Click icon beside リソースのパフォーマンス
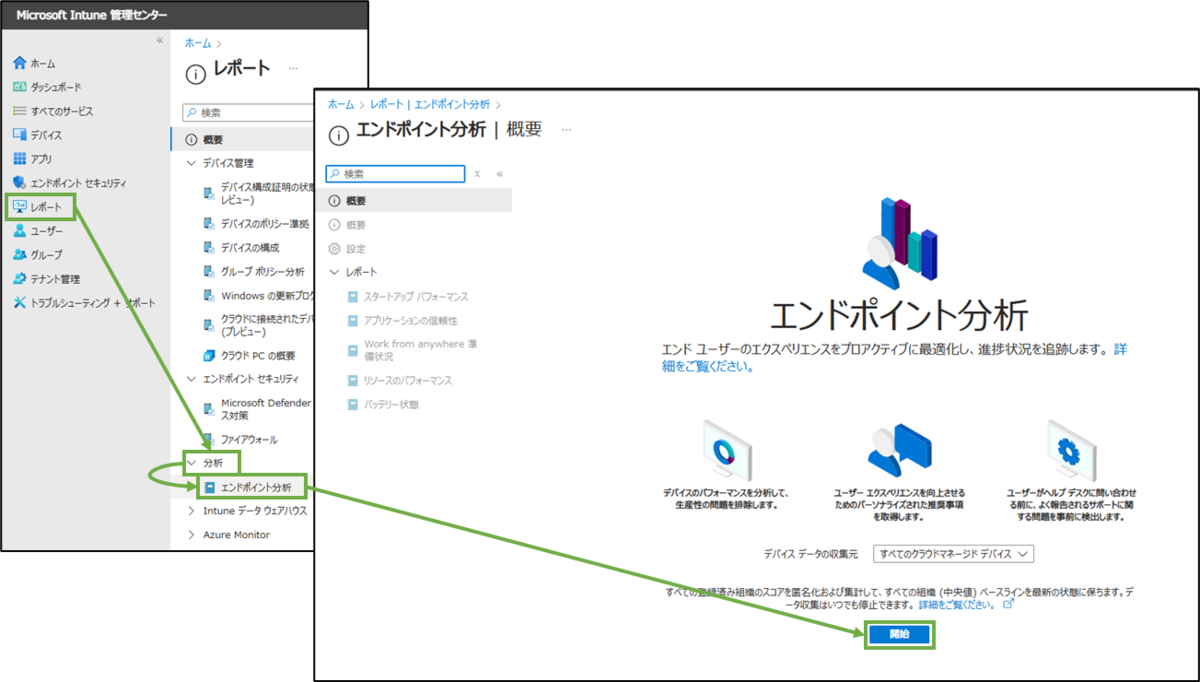This screenshot has width=1200, height=682. pyautogui.click(x=352, y=381)
